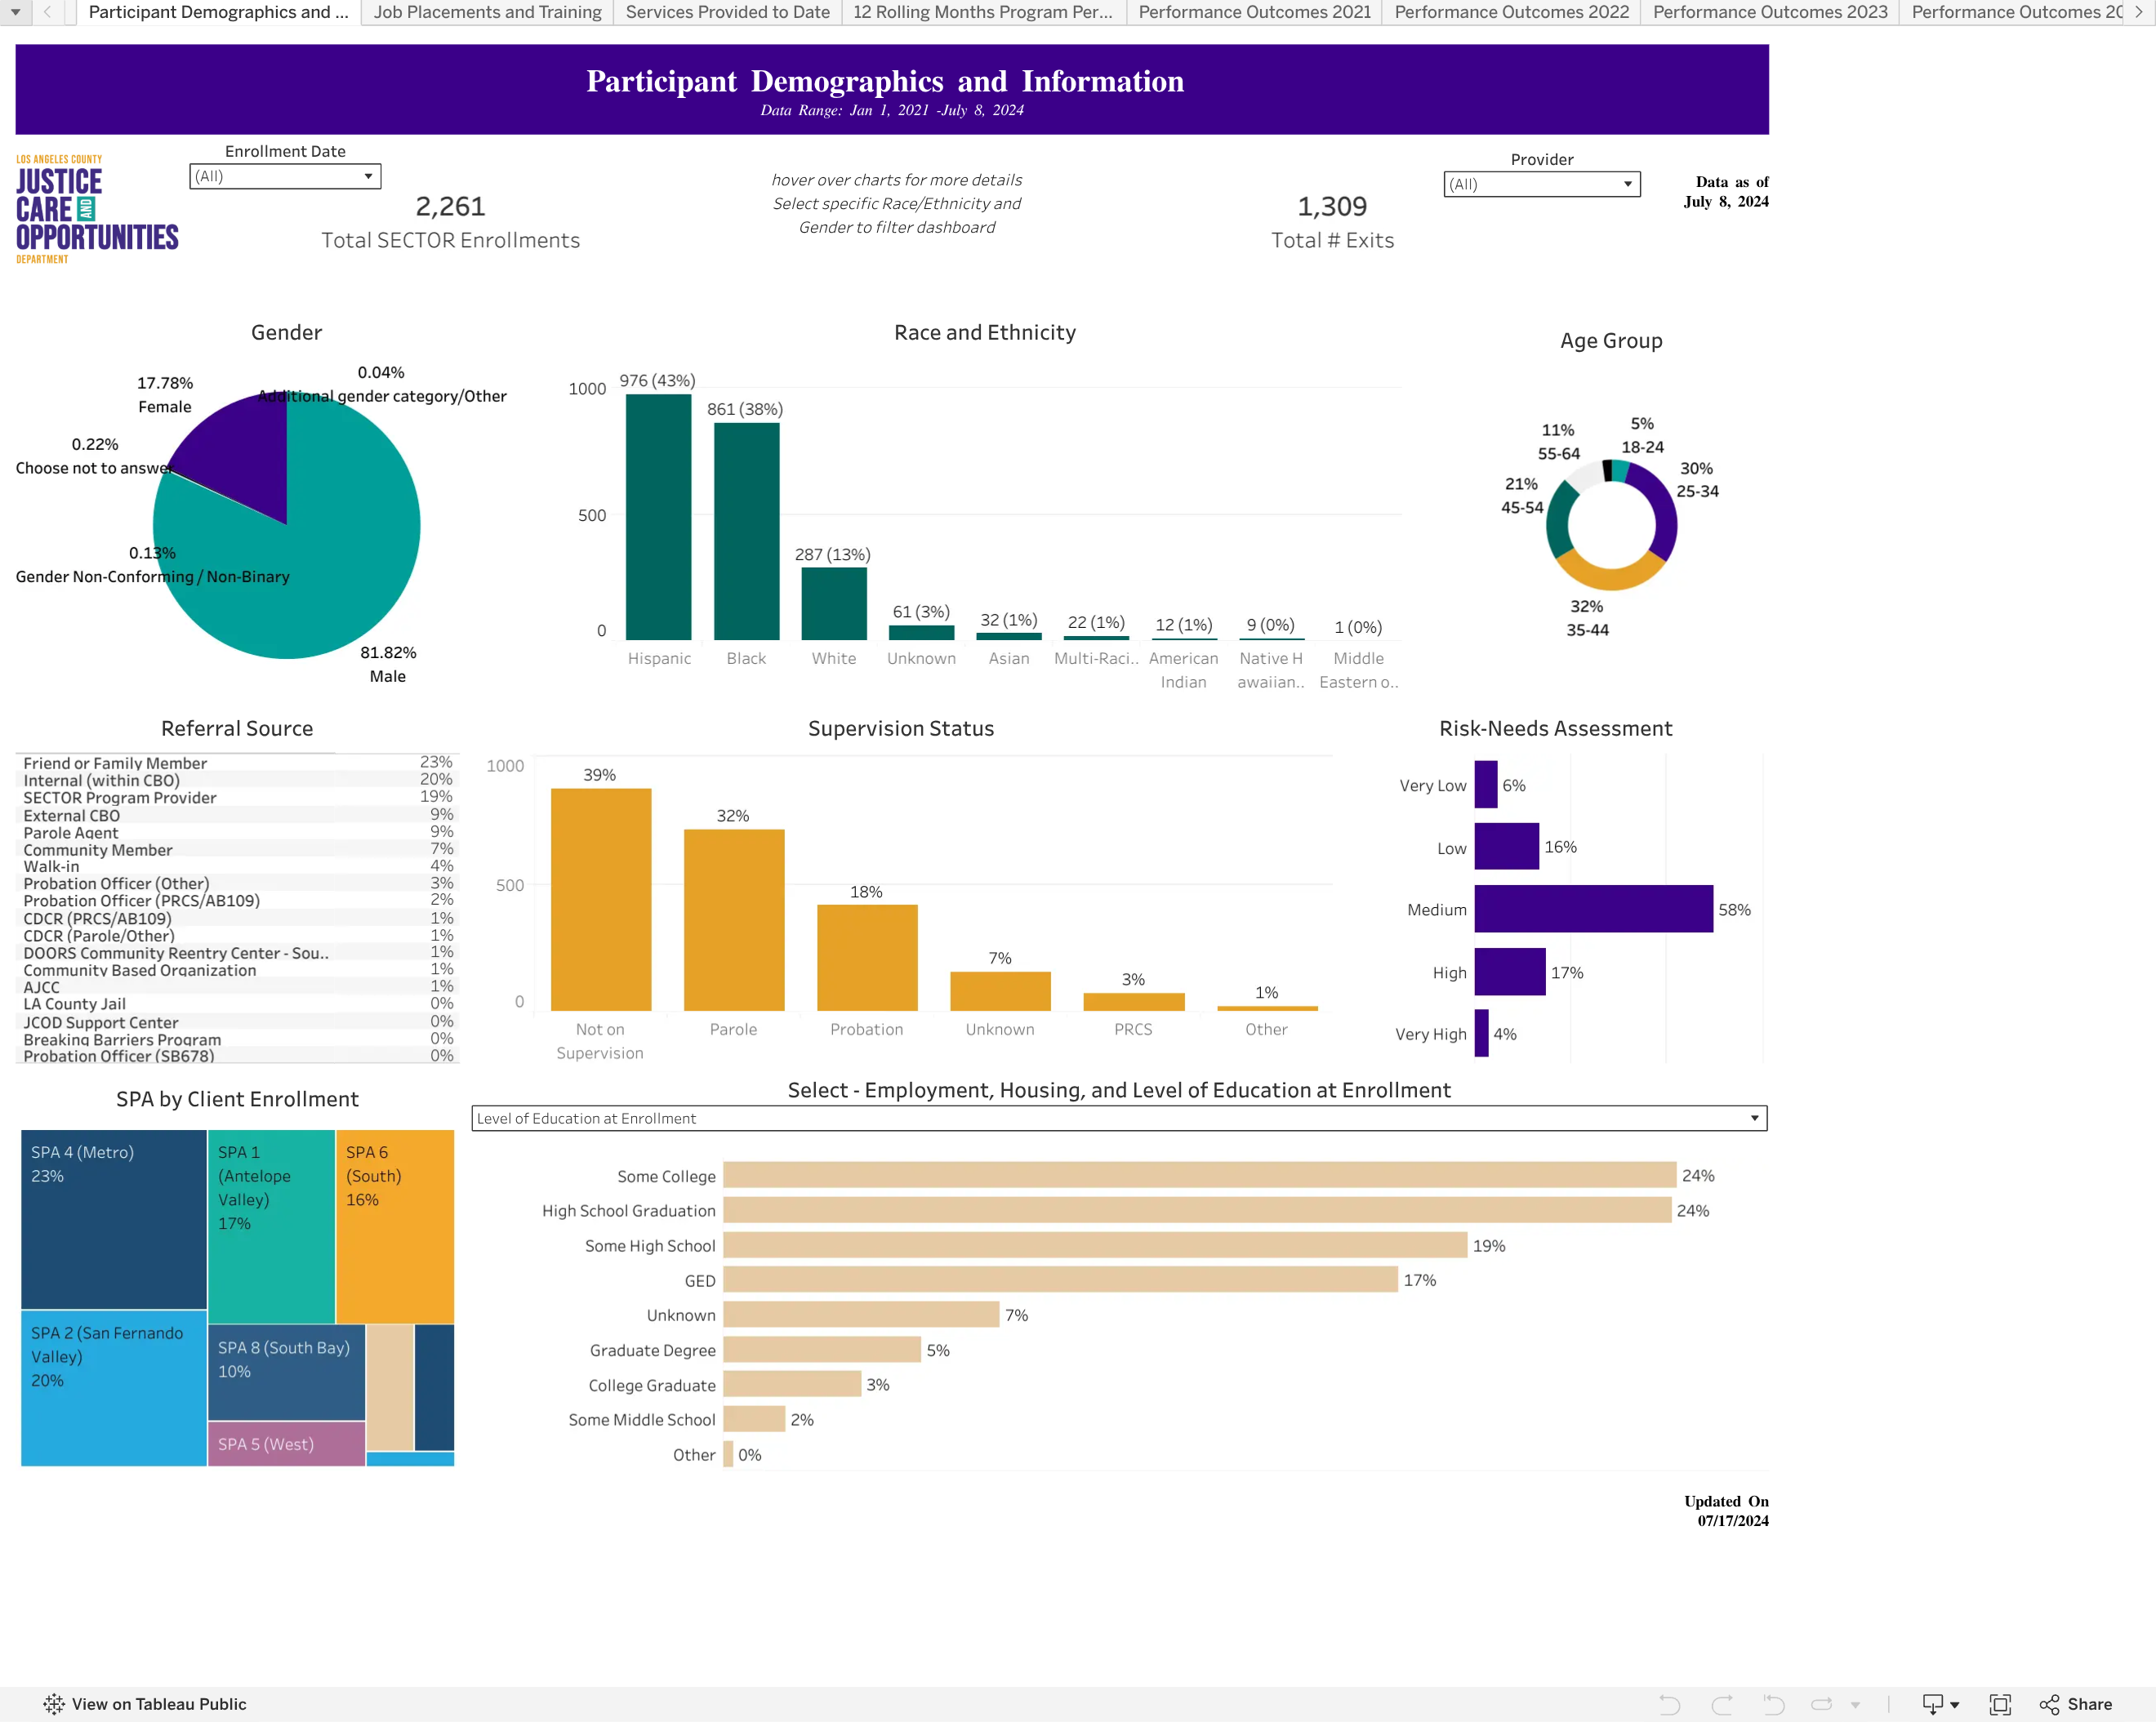This screenshot has width=2156, height=1722.
Task: Open the Download options button
Action: [x=1940, y=1704]
